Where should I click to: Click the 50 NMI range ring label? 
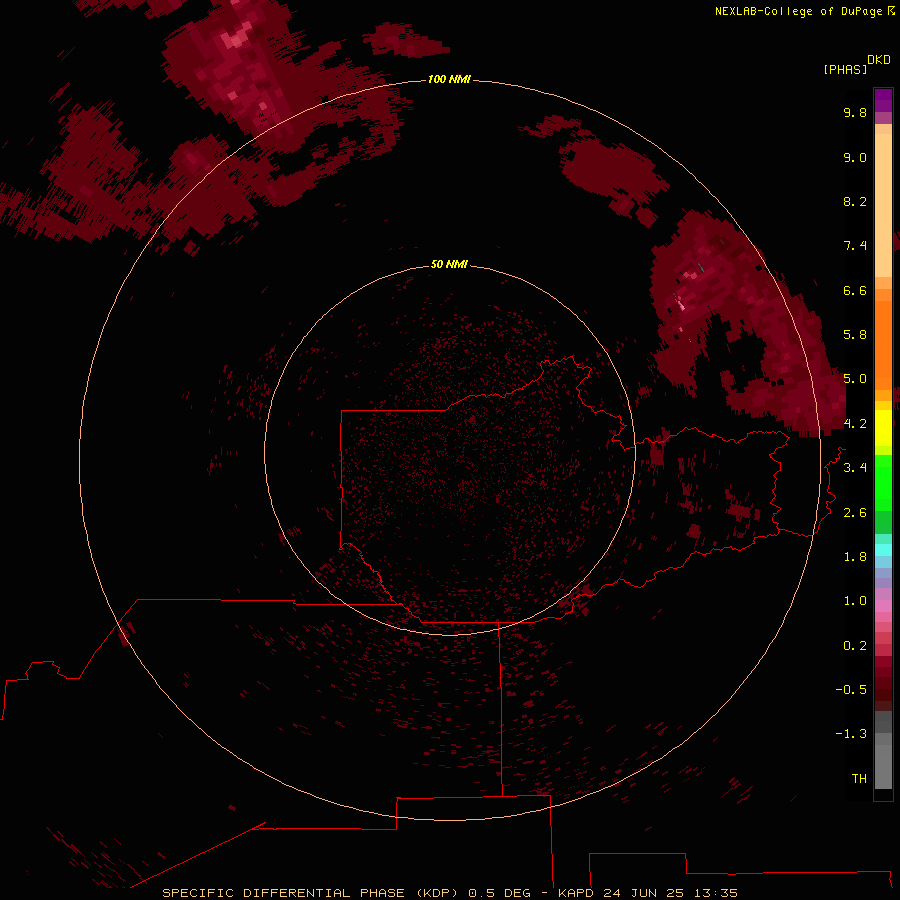(x=449, y=264)
